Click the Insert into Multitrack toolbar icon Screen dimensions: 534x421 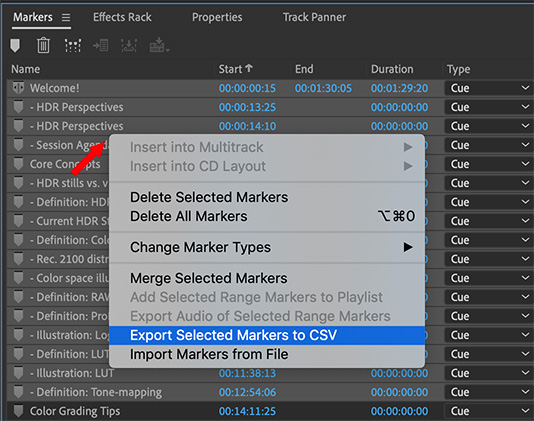click(x=159, y=45)
